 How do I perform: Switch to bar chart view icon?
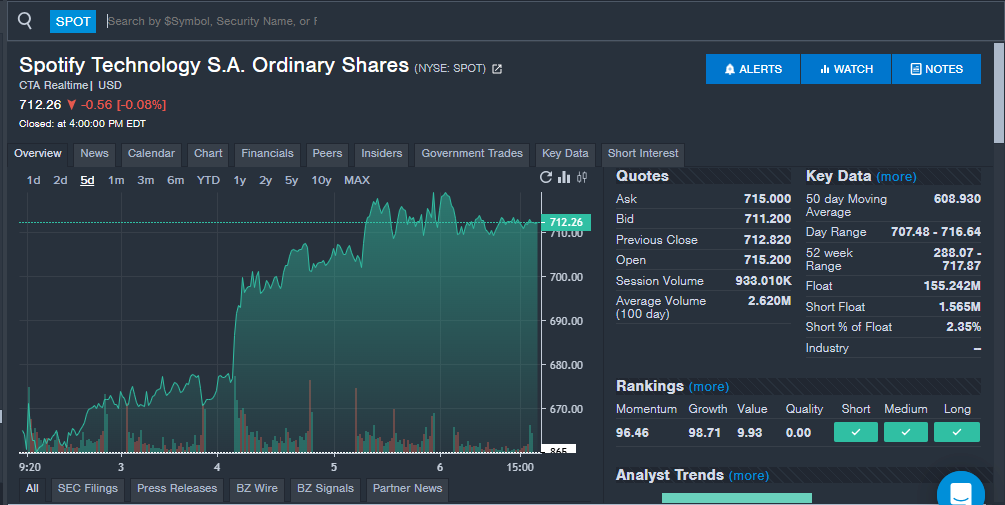(564, 178)
